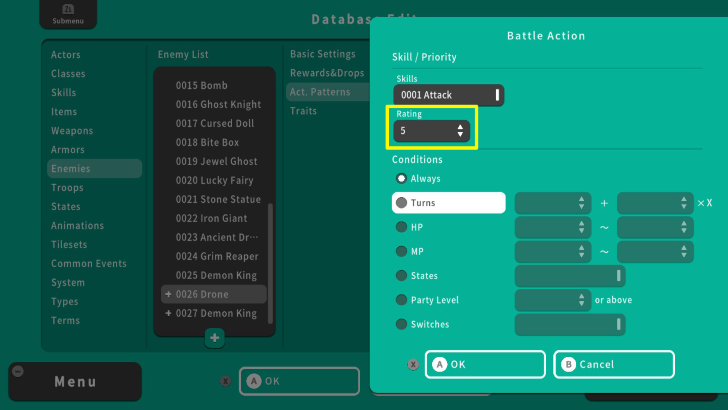Click the second Turns multiplier stepper
This screenshot has width=728, height=410.
655,203
